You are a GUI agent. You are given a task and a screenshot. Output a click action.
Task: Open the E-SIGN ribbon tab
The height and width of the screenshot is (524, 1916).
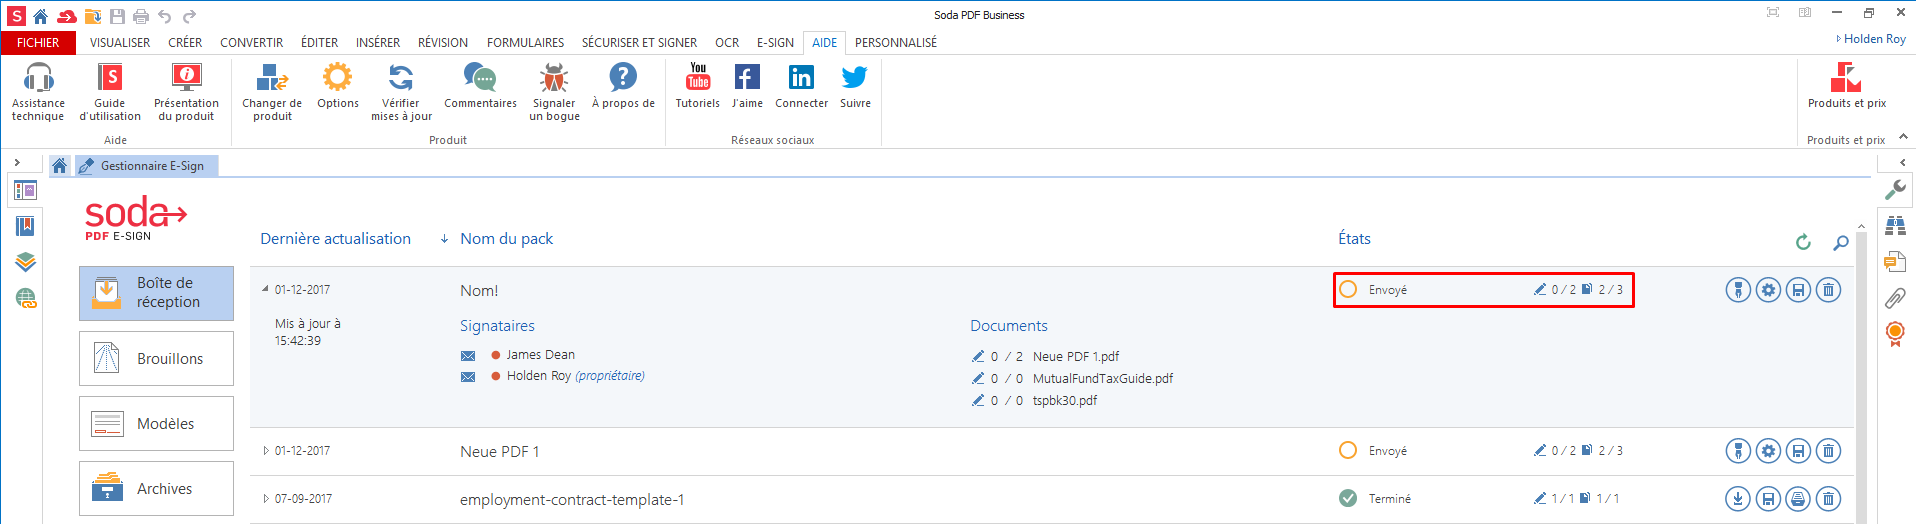[x=775, y=43]
